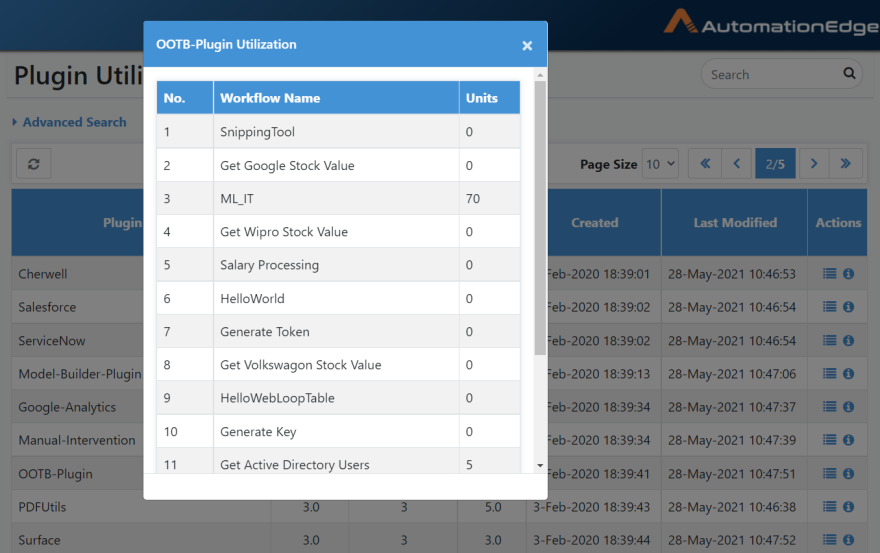Open info icon for Salesforce row
Screen dimensions: 880x553
pos(849,307)
